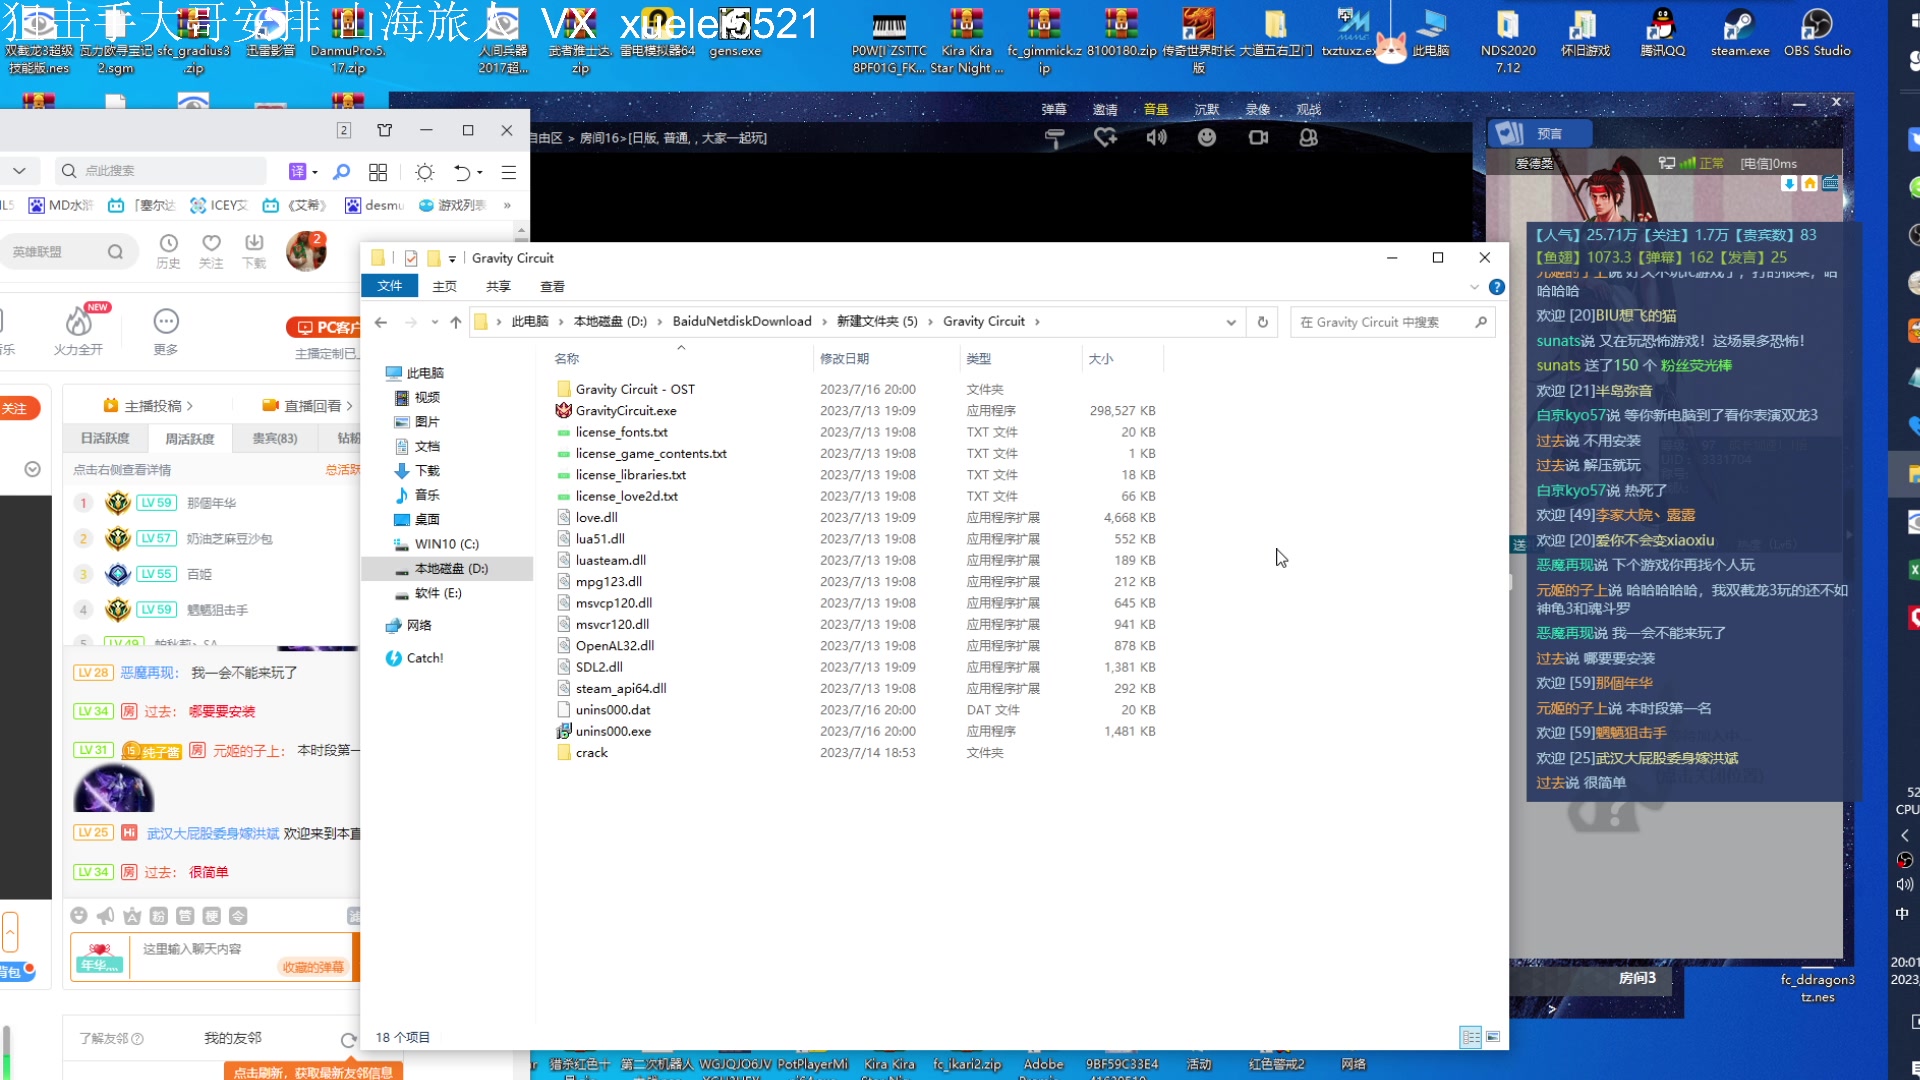Toggle the silence smiley face icon

click(x=1207, y=138)
